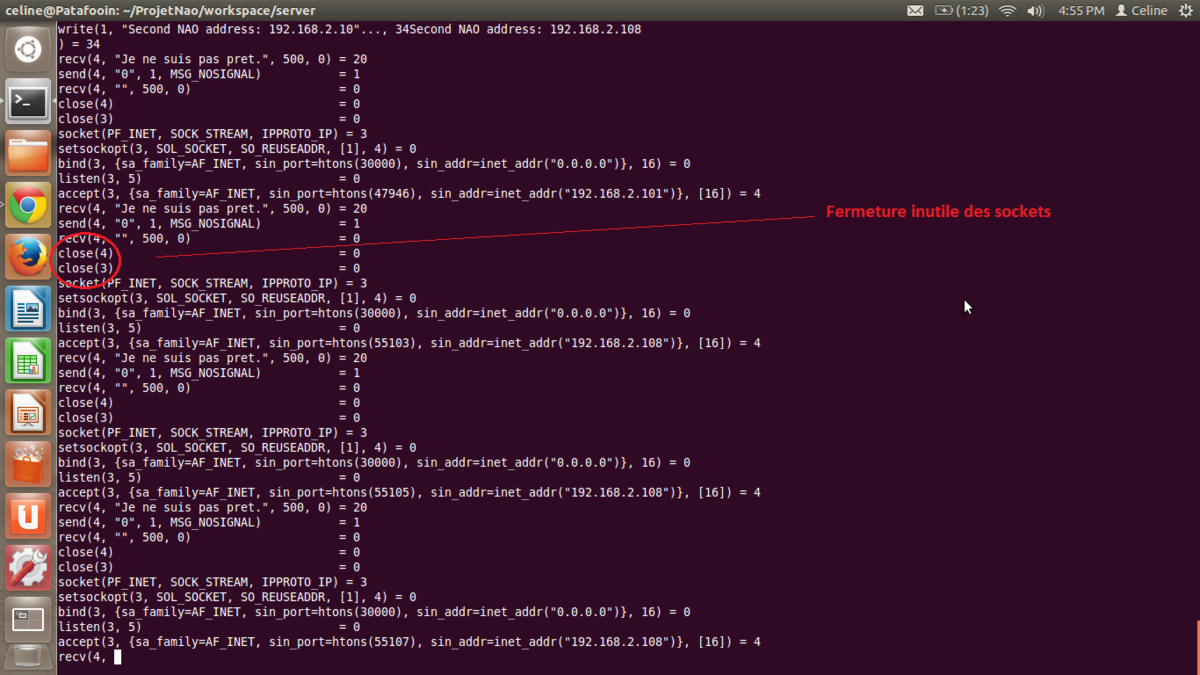This screenshot has height=675, width=1200.
Task: Open the messaging envelope indicator menu
Action: pos(915,11)
